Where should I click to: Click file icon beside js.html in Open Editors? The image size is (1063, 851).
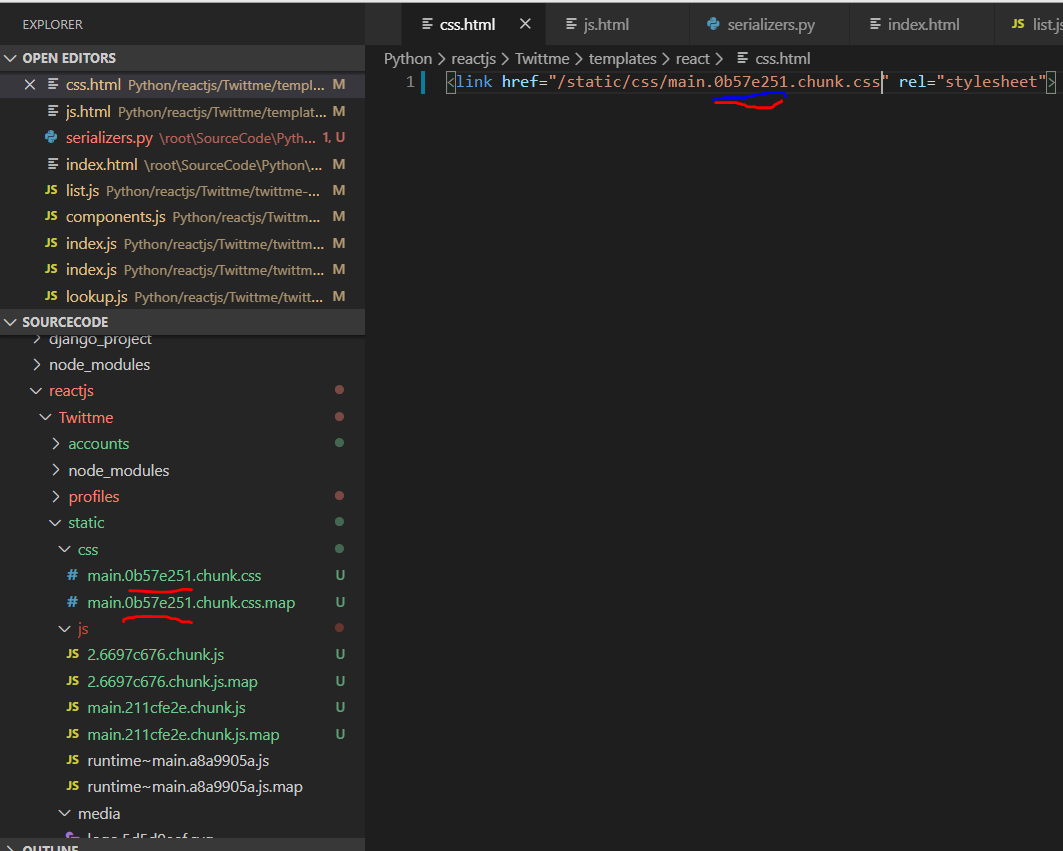51,112
